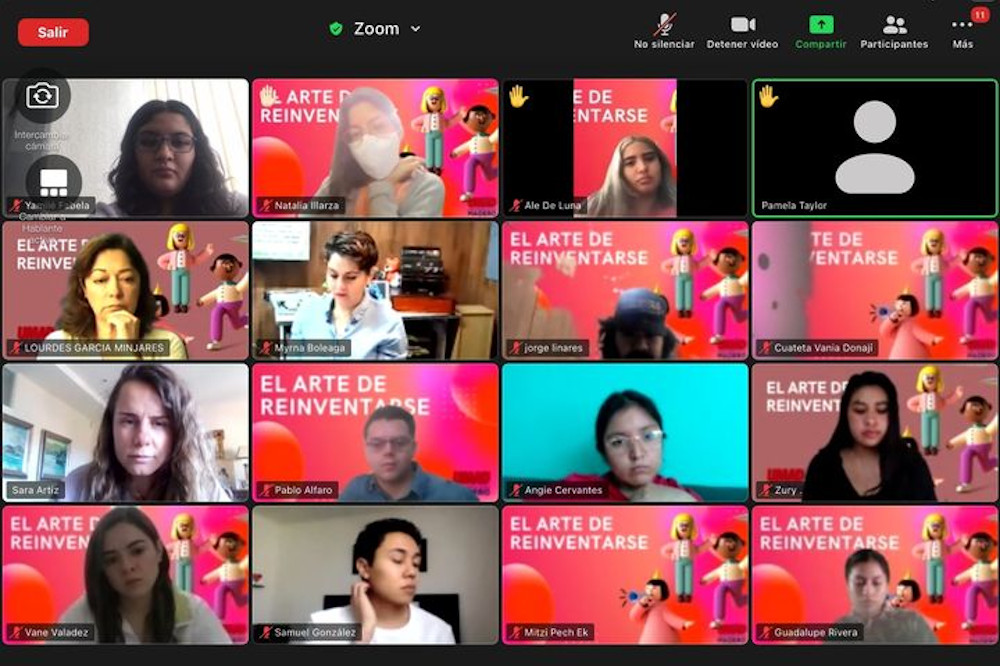
Task: Select Myrna Boleaga's video tile
Action: [375, 290]
